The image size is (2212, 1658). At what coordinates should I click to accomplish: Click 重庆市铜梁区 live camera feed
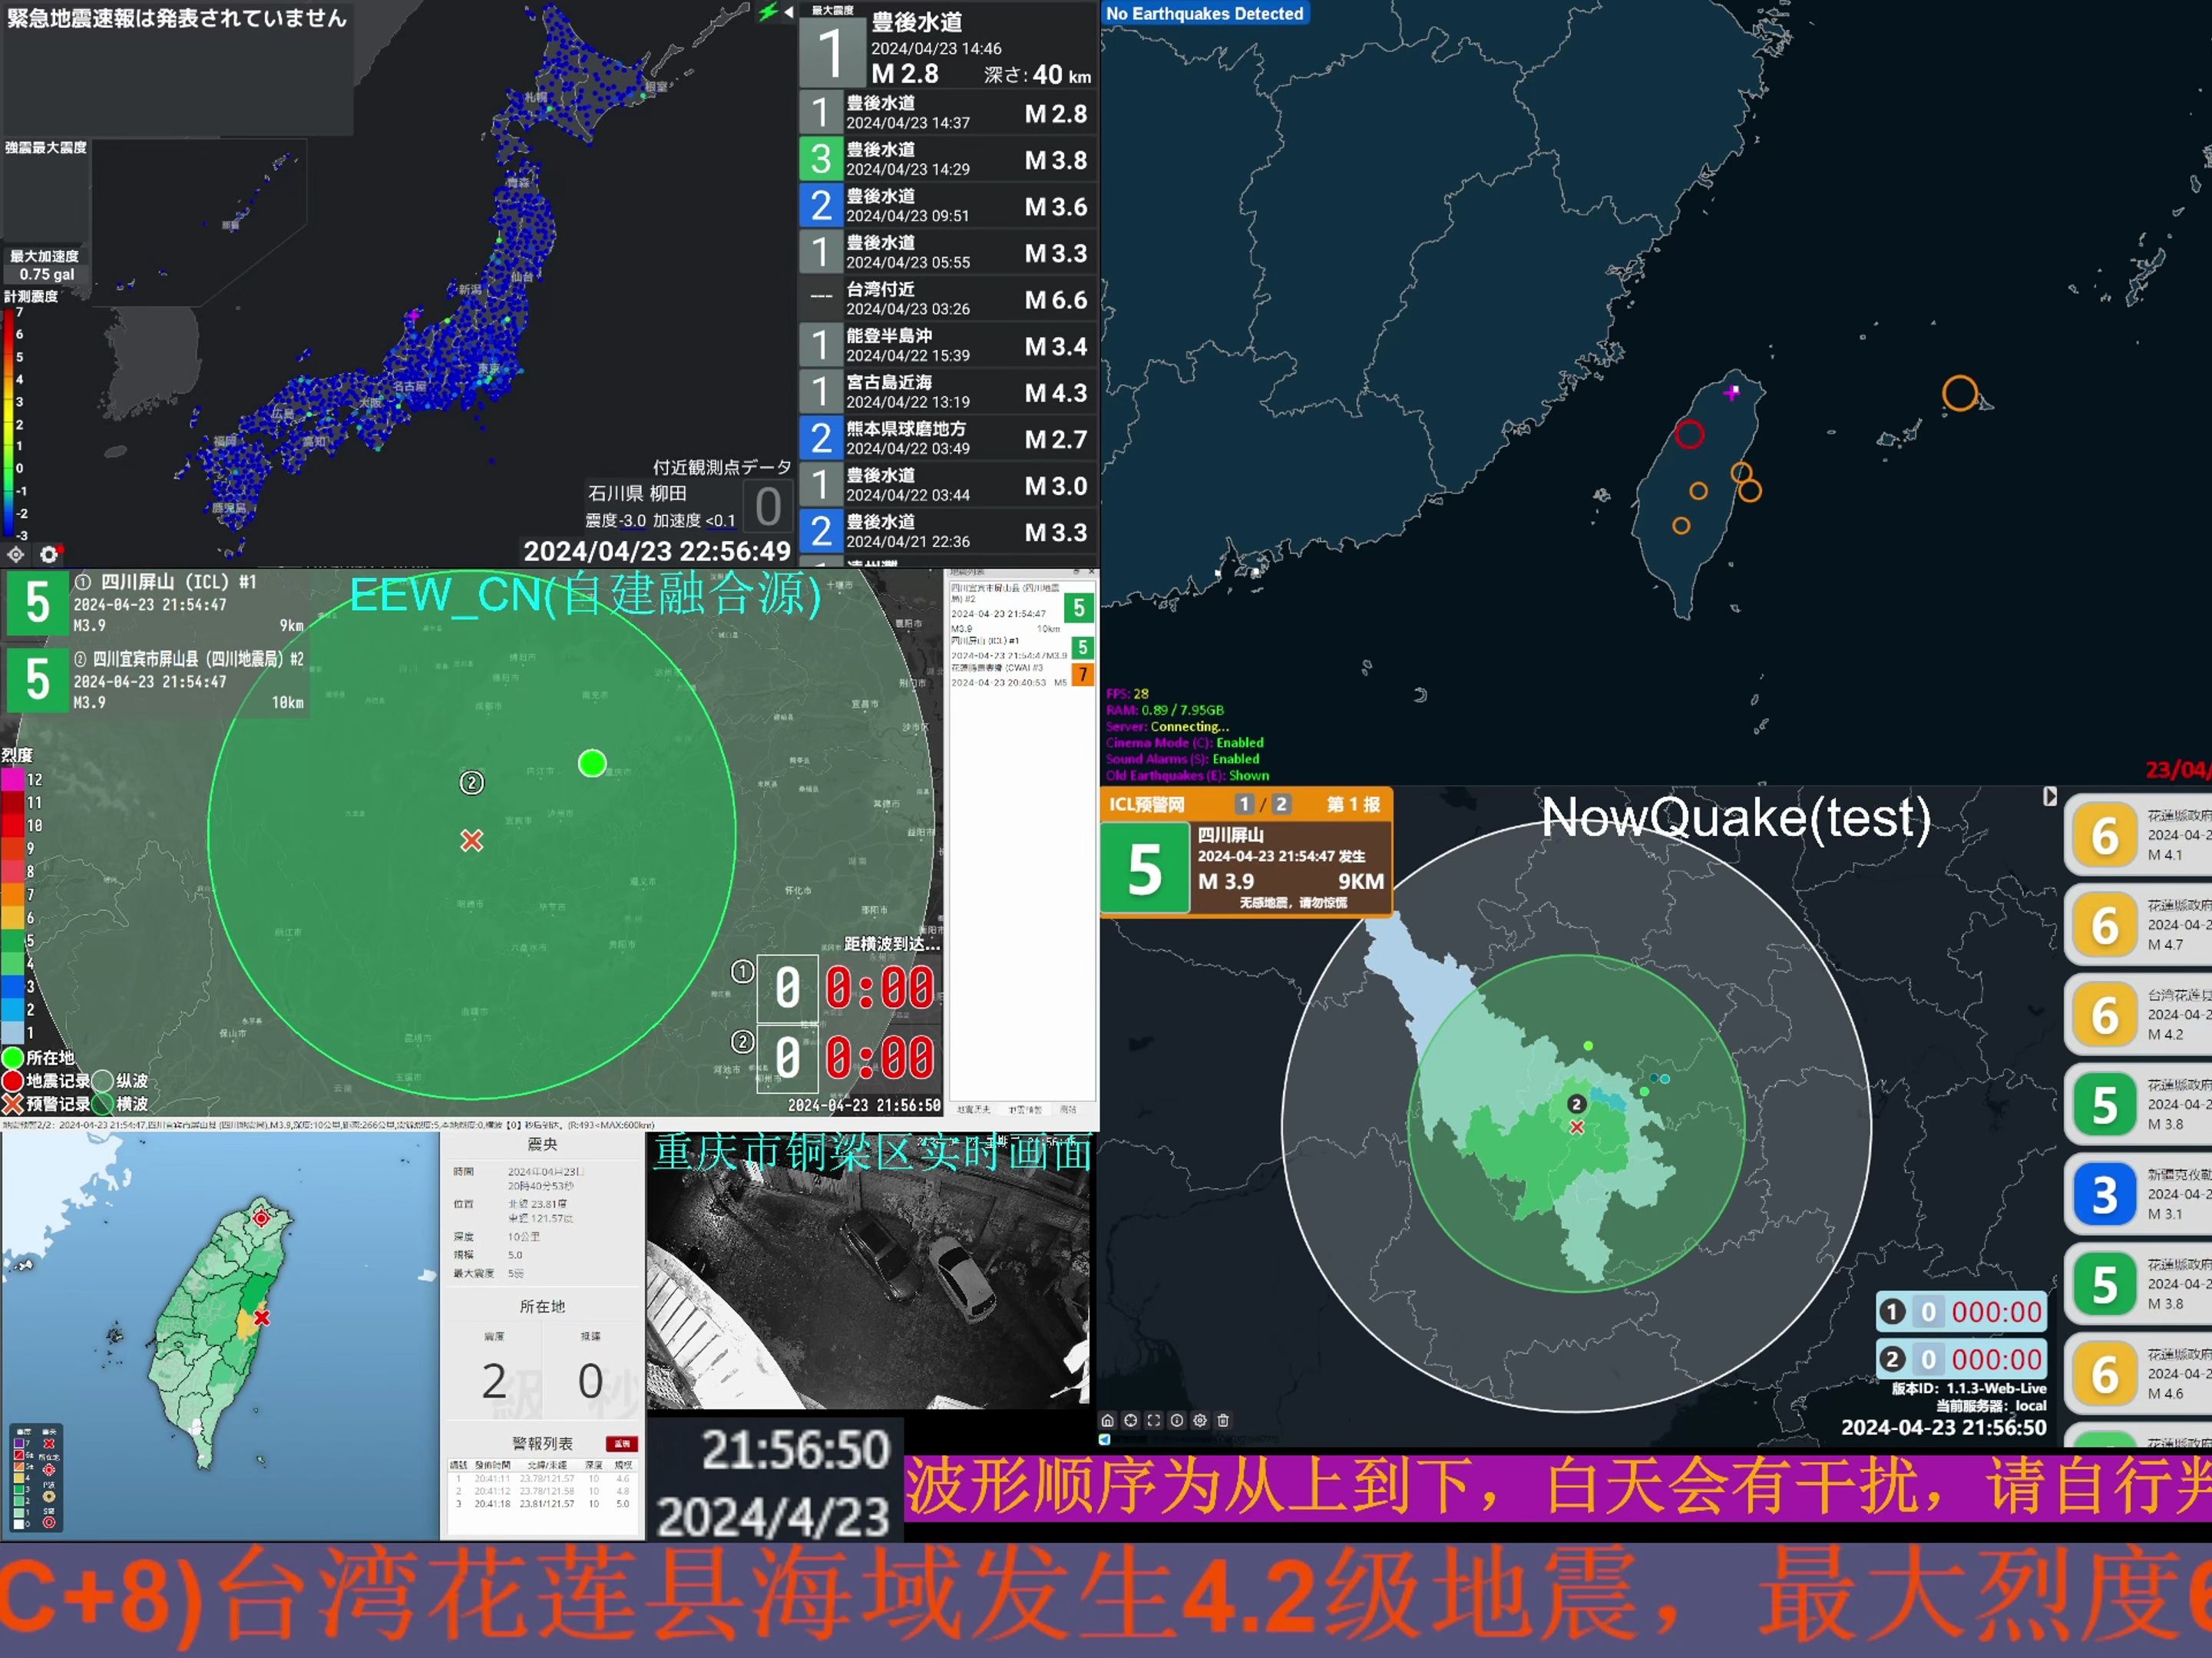(x=868, y=1270)
